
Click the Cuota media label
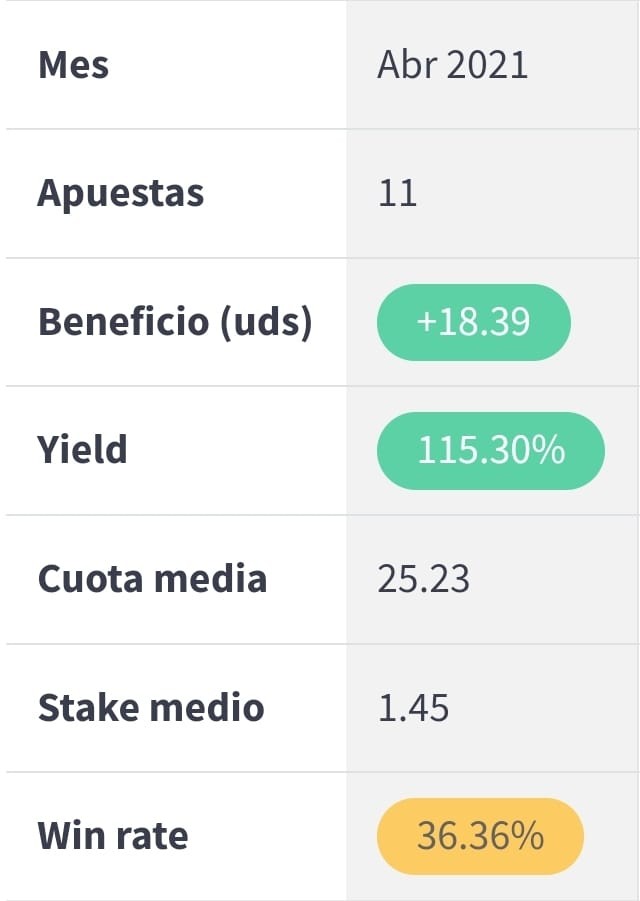tap(152, 579)
